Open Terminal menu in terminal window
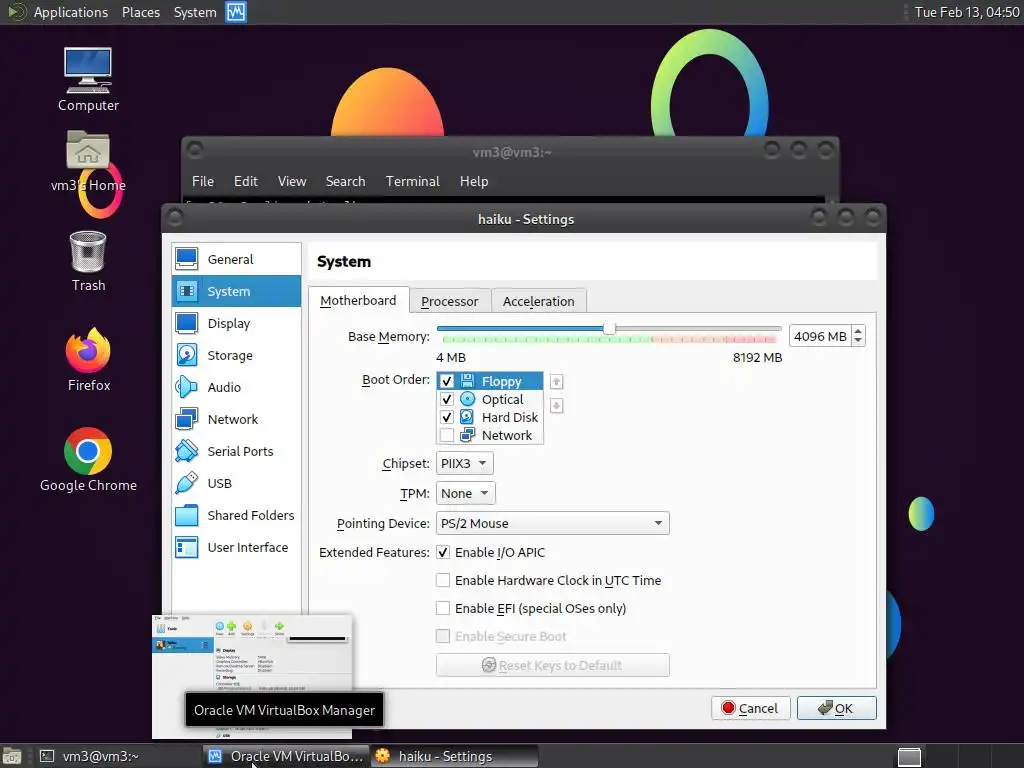 point(413,181)
